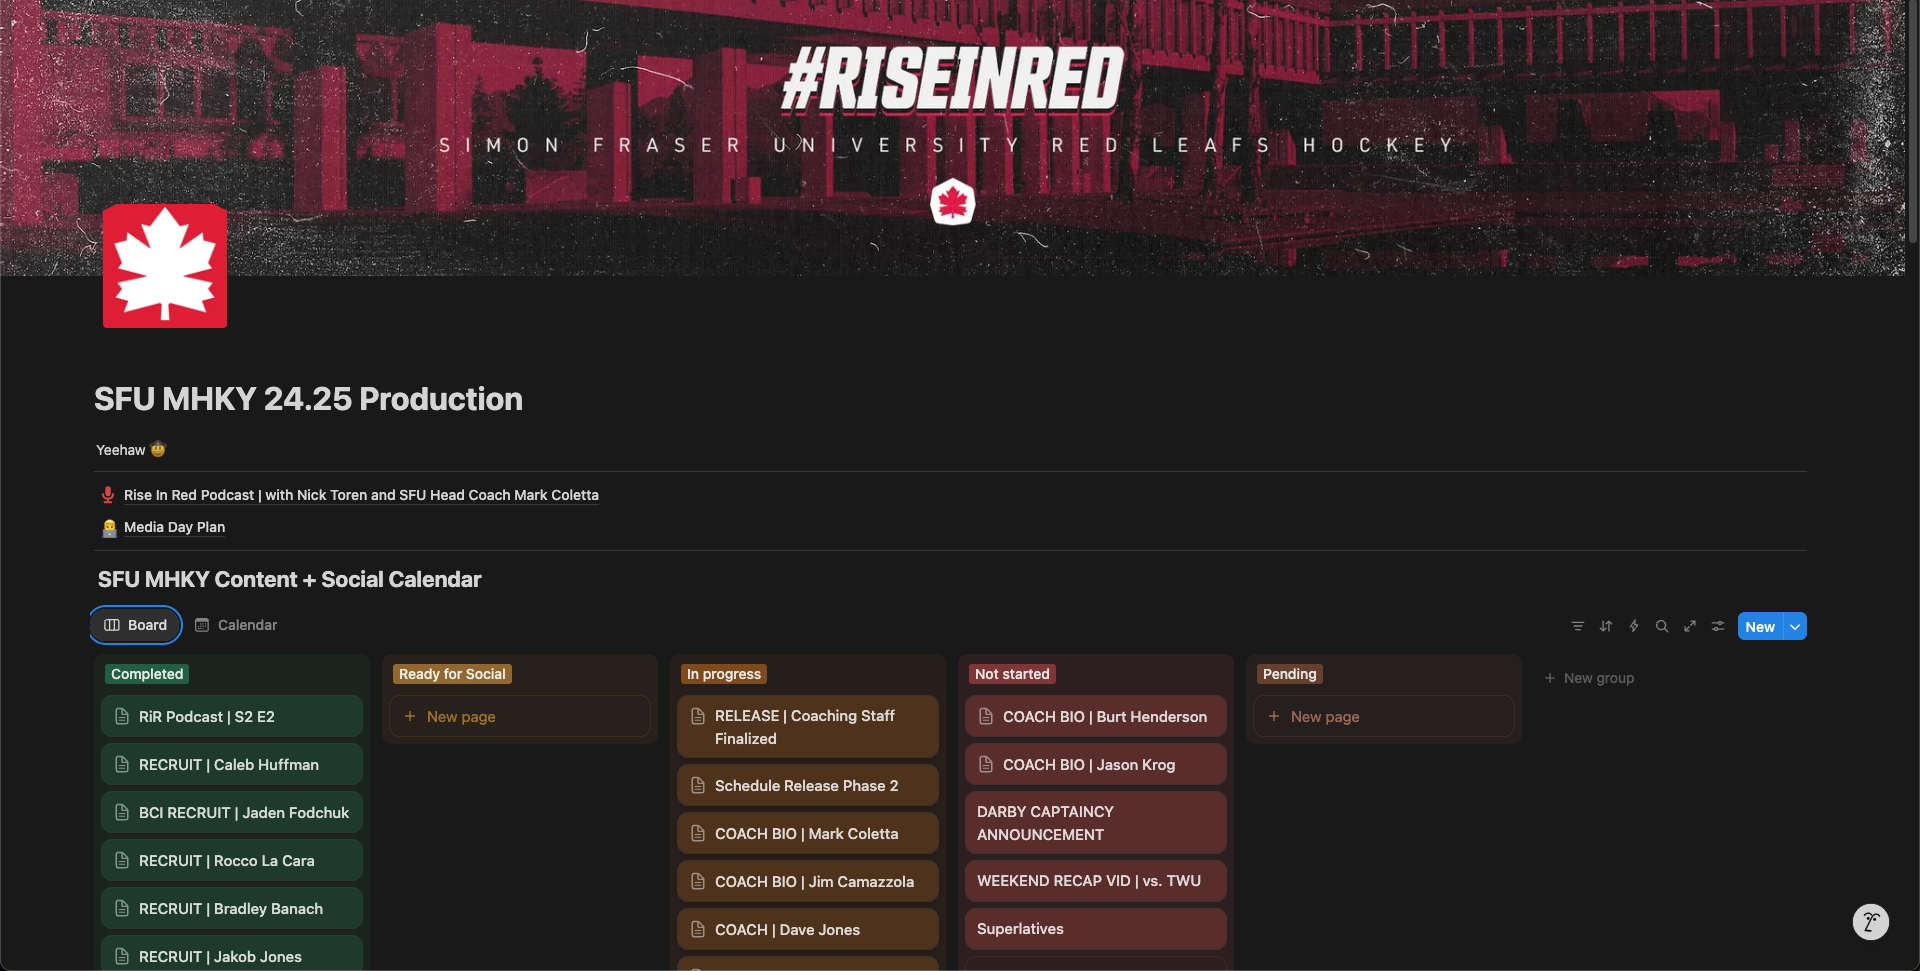Open RECRUIT | Caleb Huffman card title
The width and height of the screenshot is (1920, 971).
tap(229, 765)
